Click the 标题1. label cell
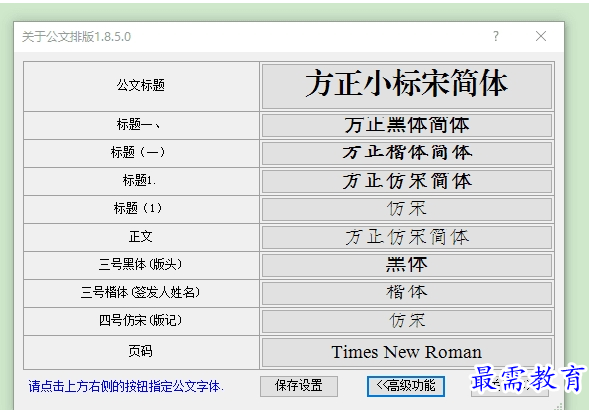The height and width of the screenshot is (410, 593). tap(141, 181)
